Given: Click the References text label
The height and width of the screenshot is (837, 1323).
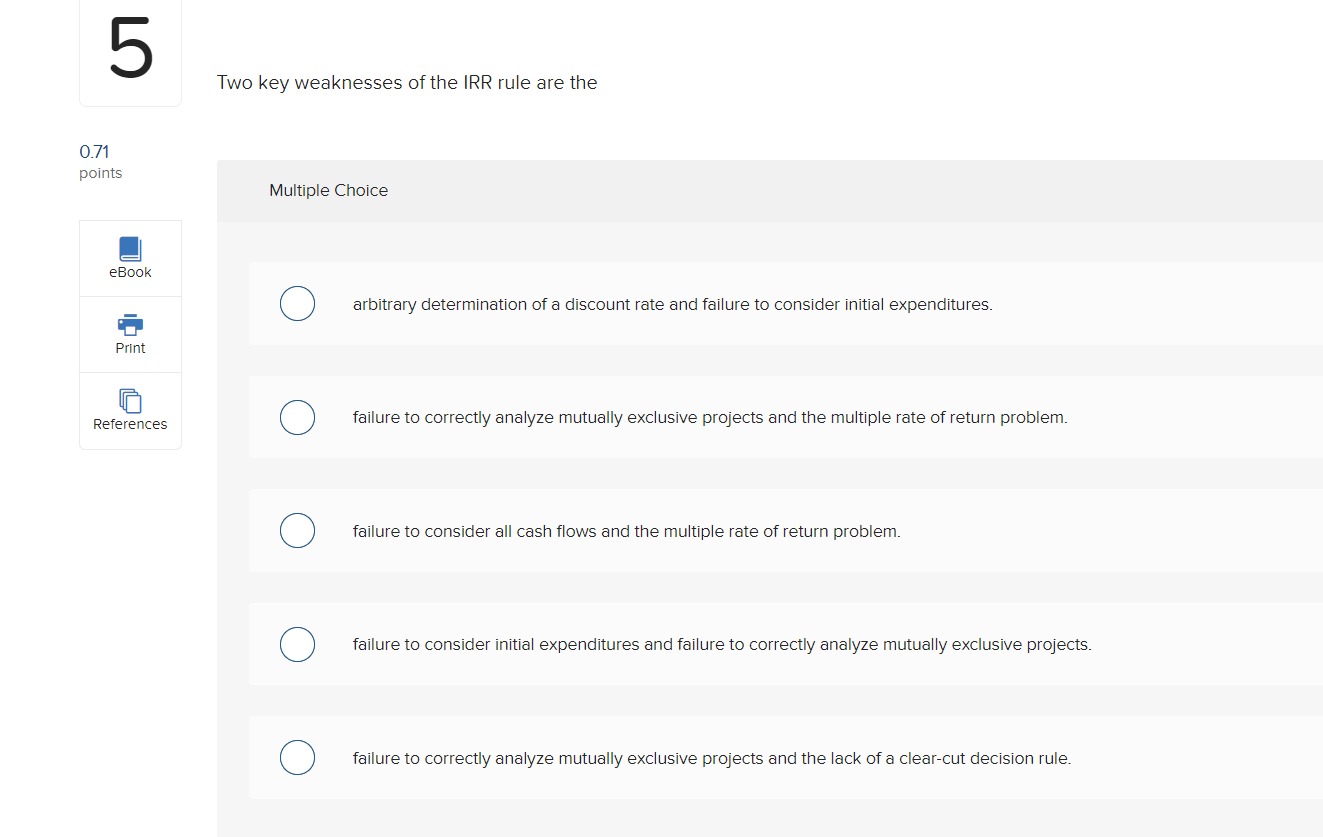Looking at the screenshot, I should (130, 424).
